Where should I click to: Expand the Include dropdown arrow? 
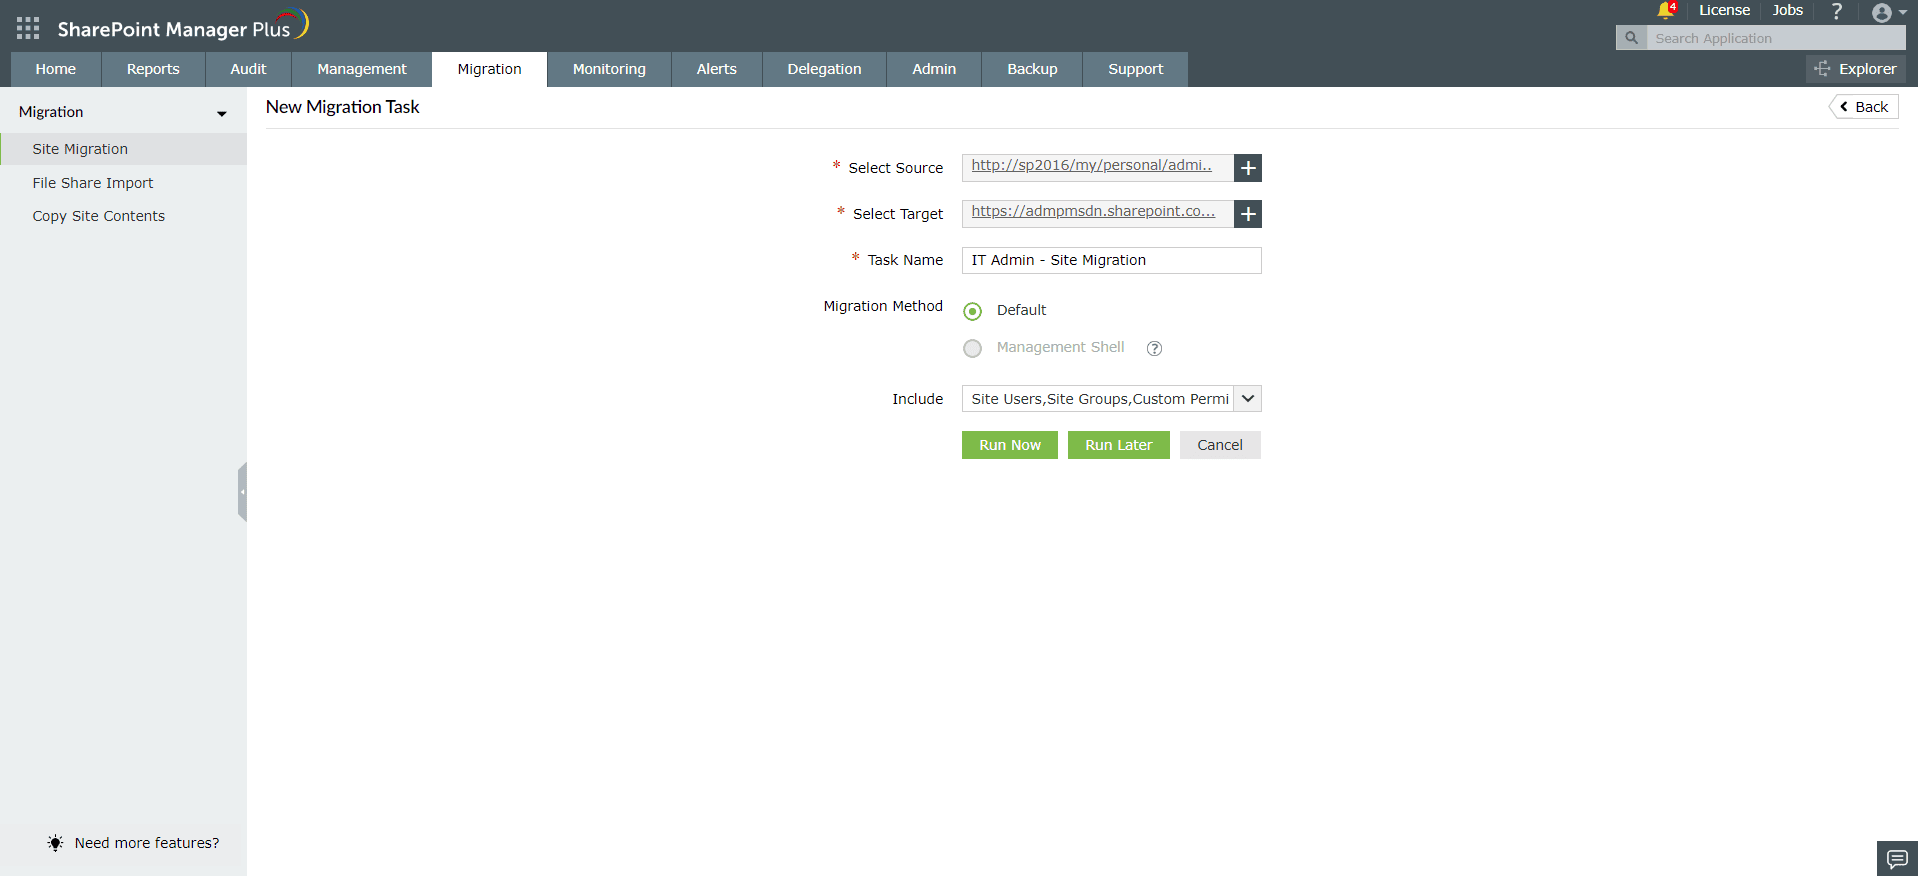pyautogui.click(x=1248, y=399)
